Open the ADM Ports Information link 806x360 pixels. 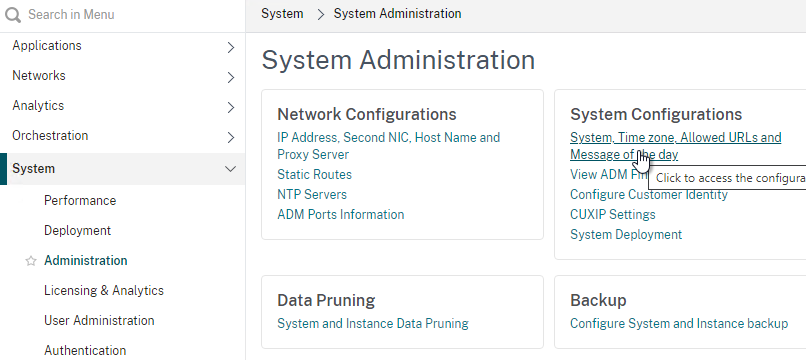point(341,214)
